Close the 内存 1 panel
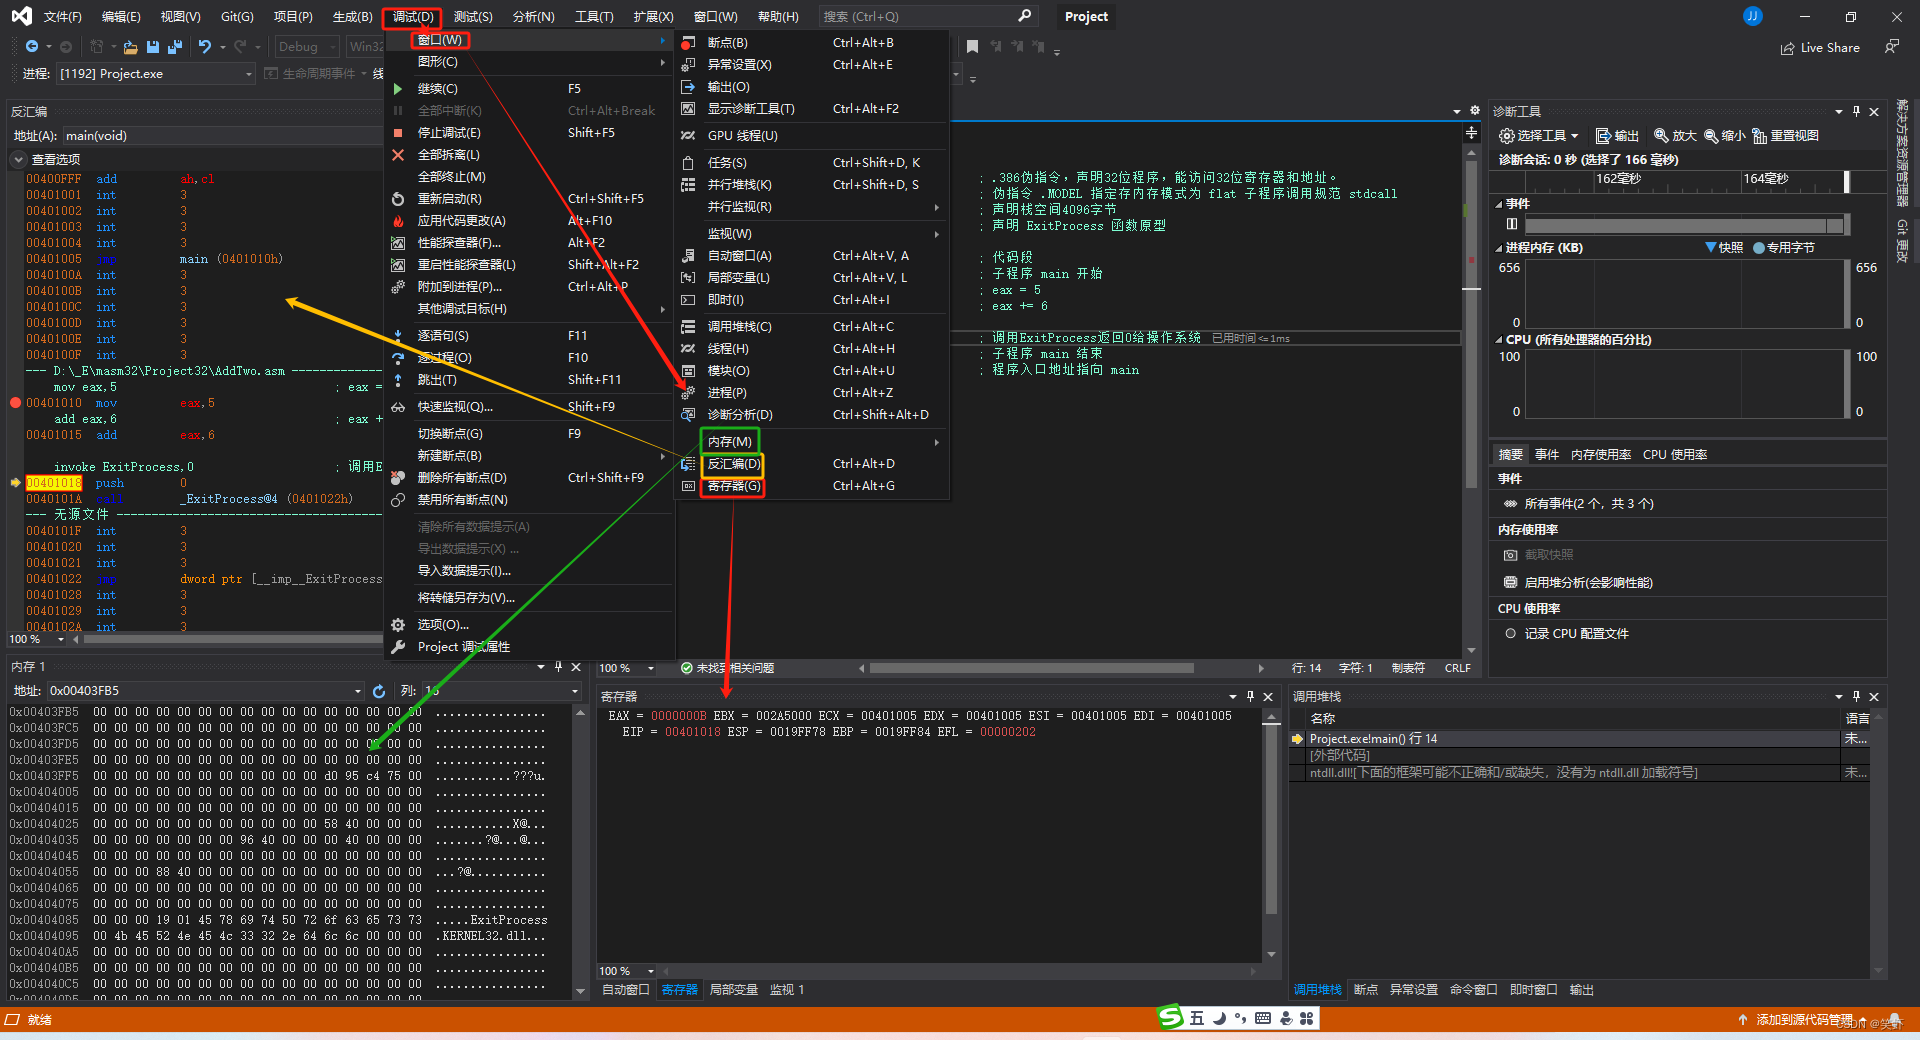This screenshot has width=1920, height=1040. [x=576, y=667]
